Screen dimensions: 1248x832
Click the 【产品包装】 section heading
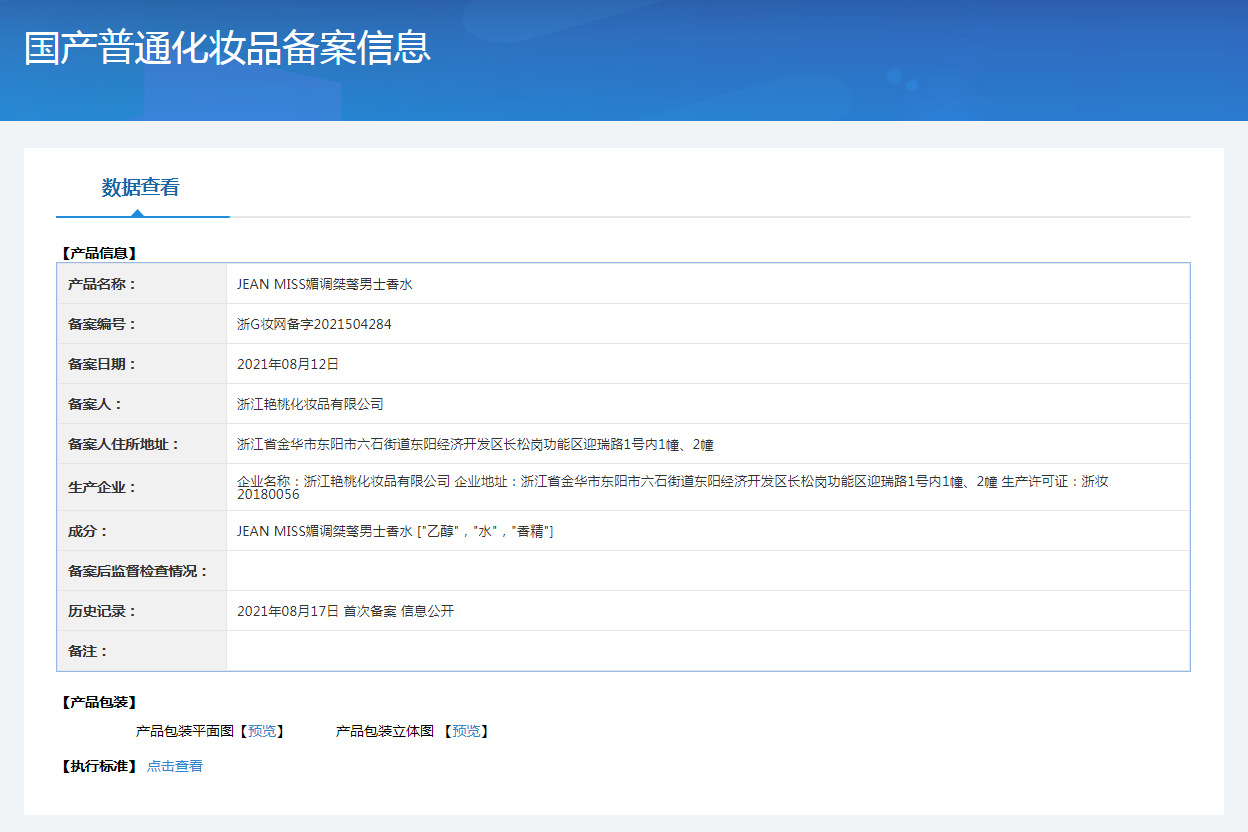(x=99, y=703)
